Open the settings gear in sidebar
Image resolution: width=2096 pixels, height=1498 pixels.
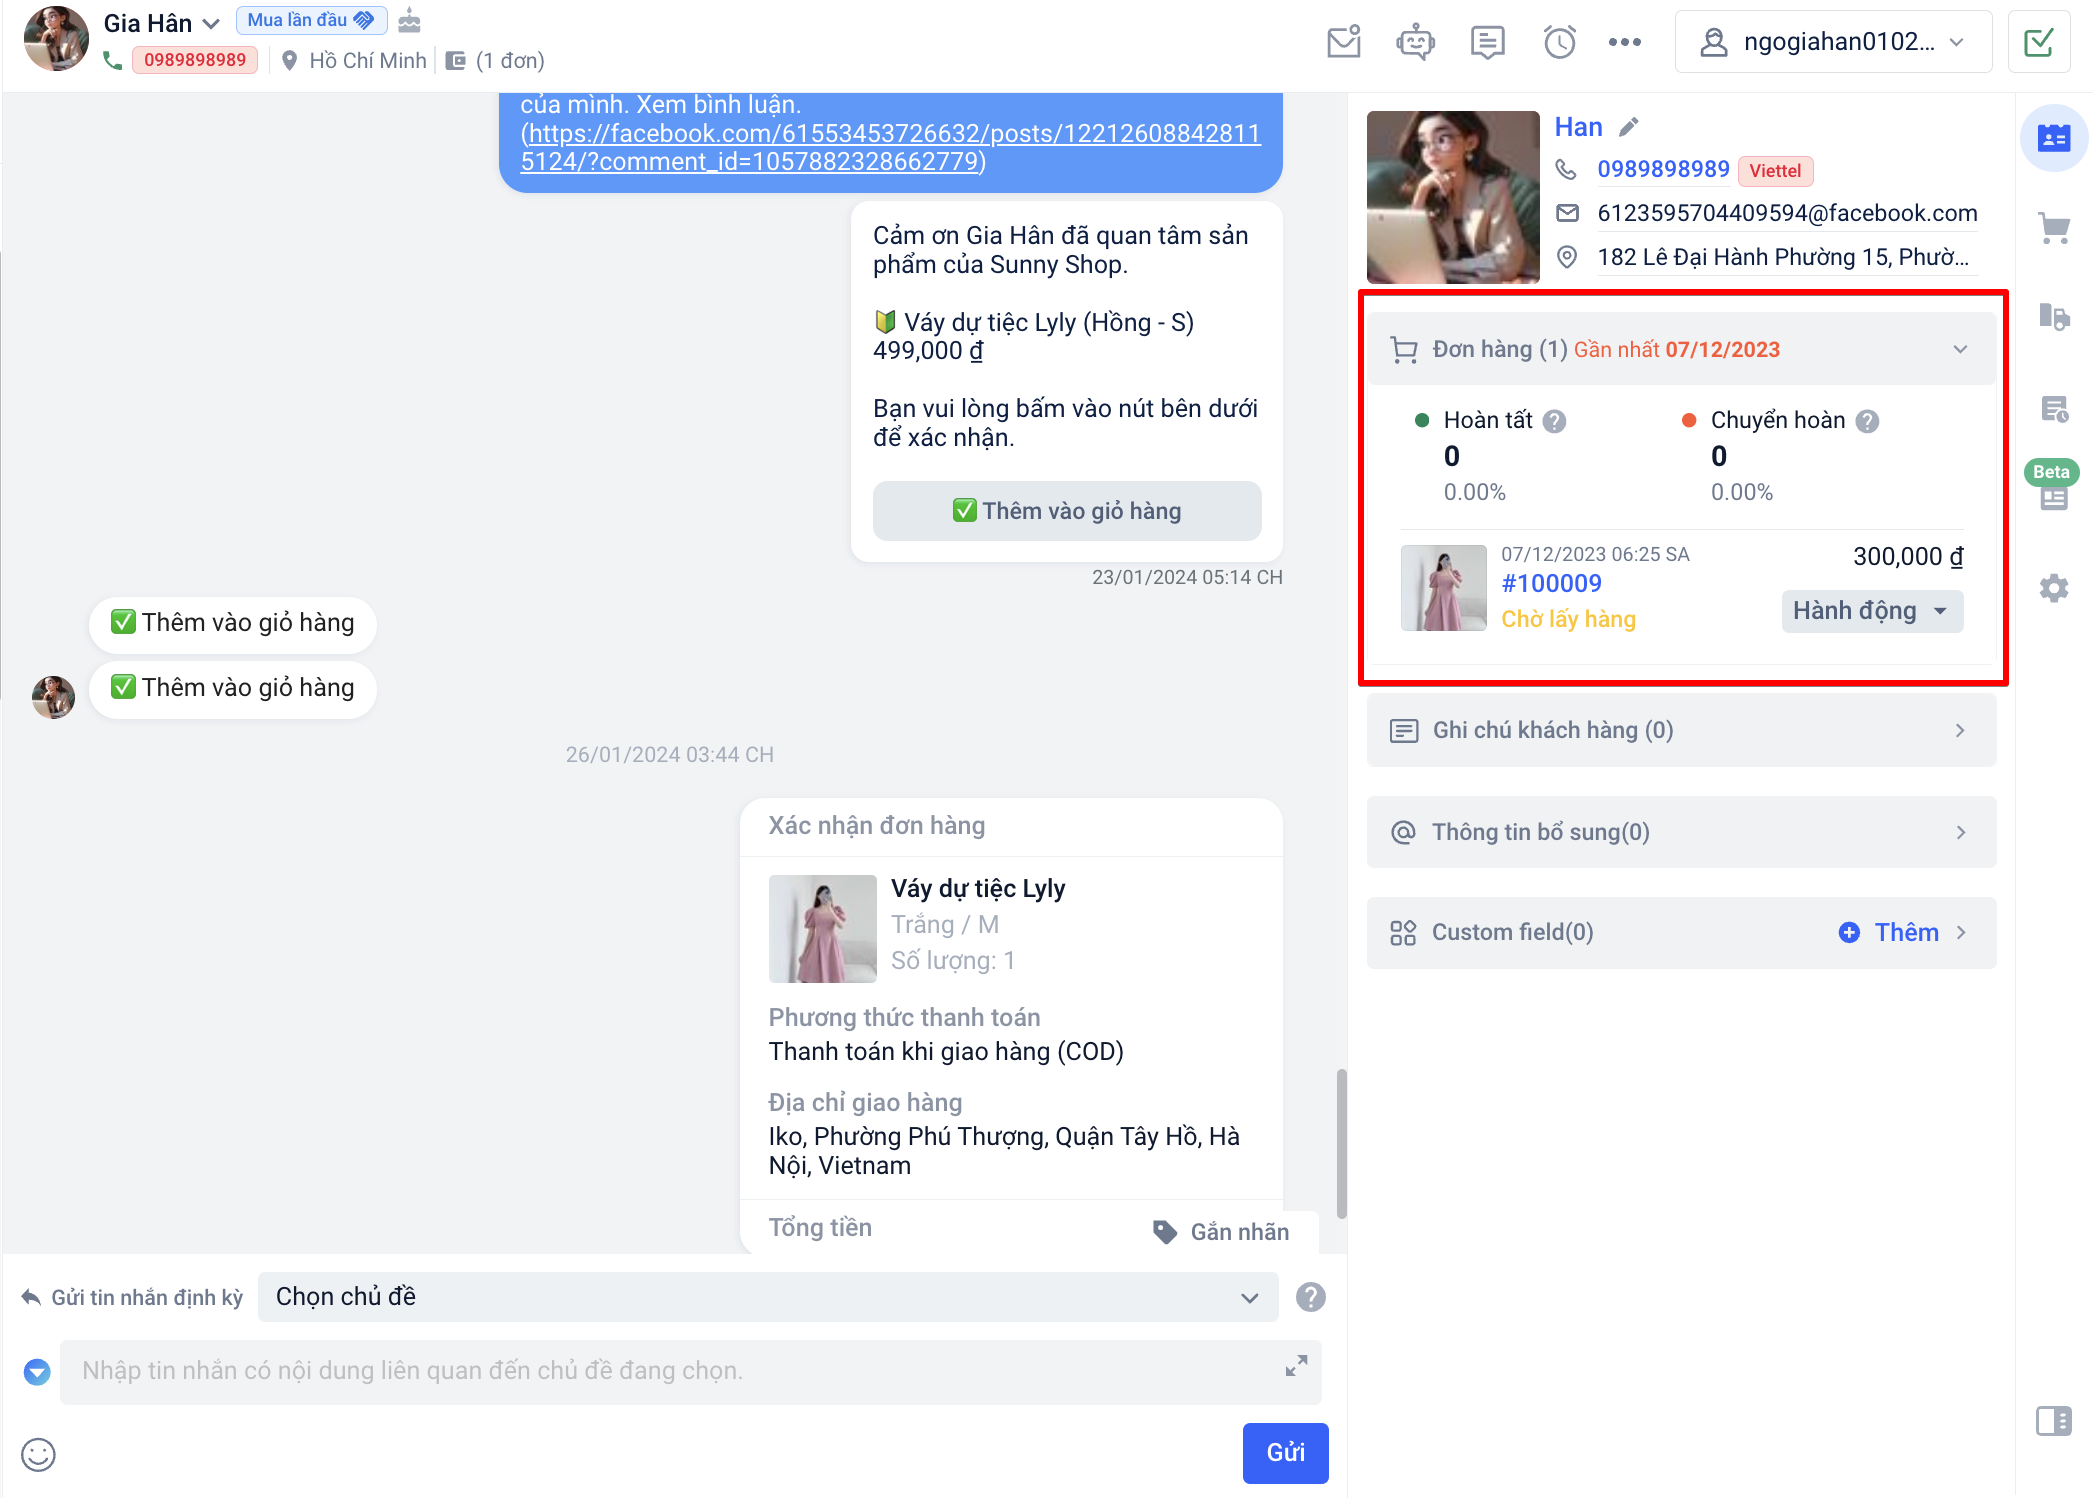point(2053,588)
